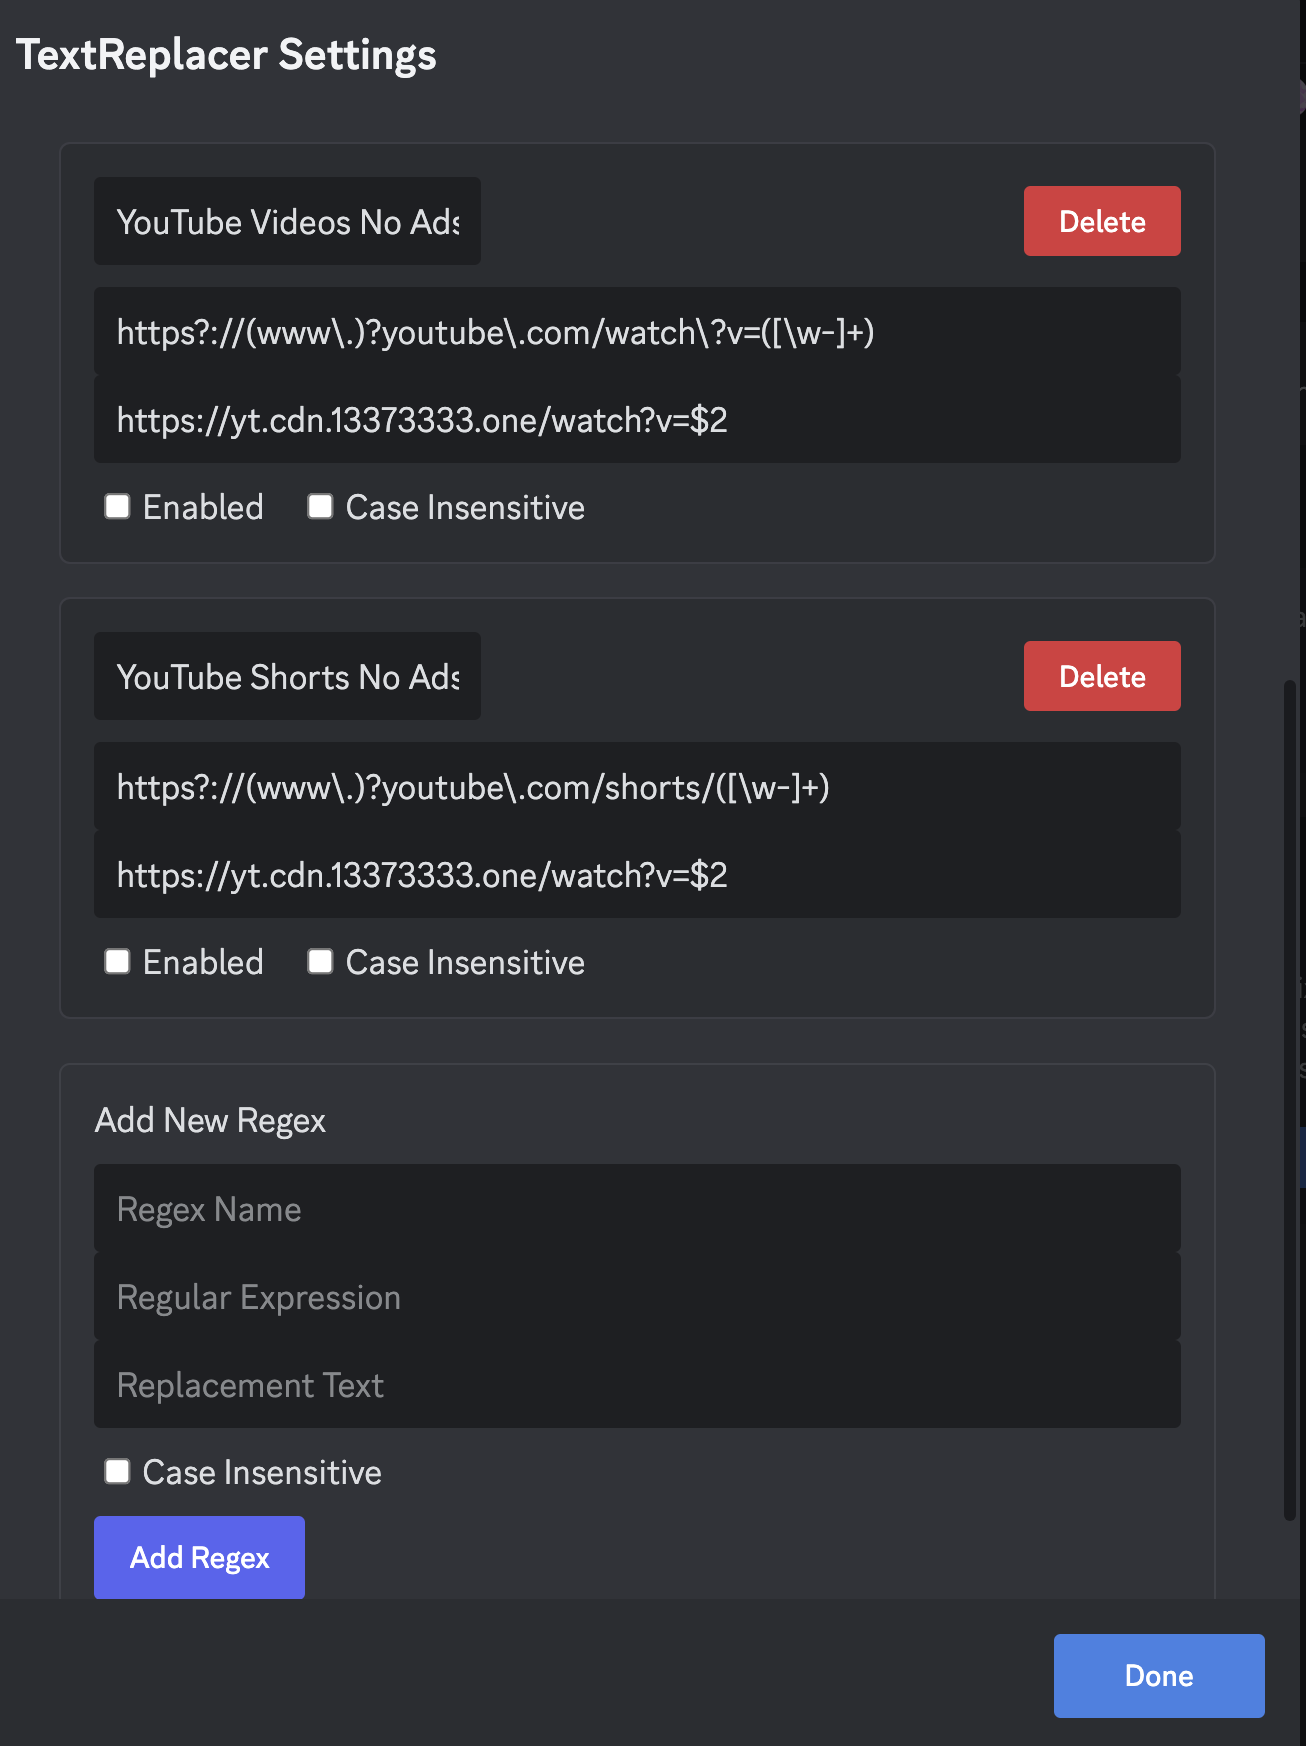The height and width of the screenshot is (1746, 1306).
Task: Click the settings panel vertical scrollbar
Action: pyautogui.click(x=1290, y=1100)
